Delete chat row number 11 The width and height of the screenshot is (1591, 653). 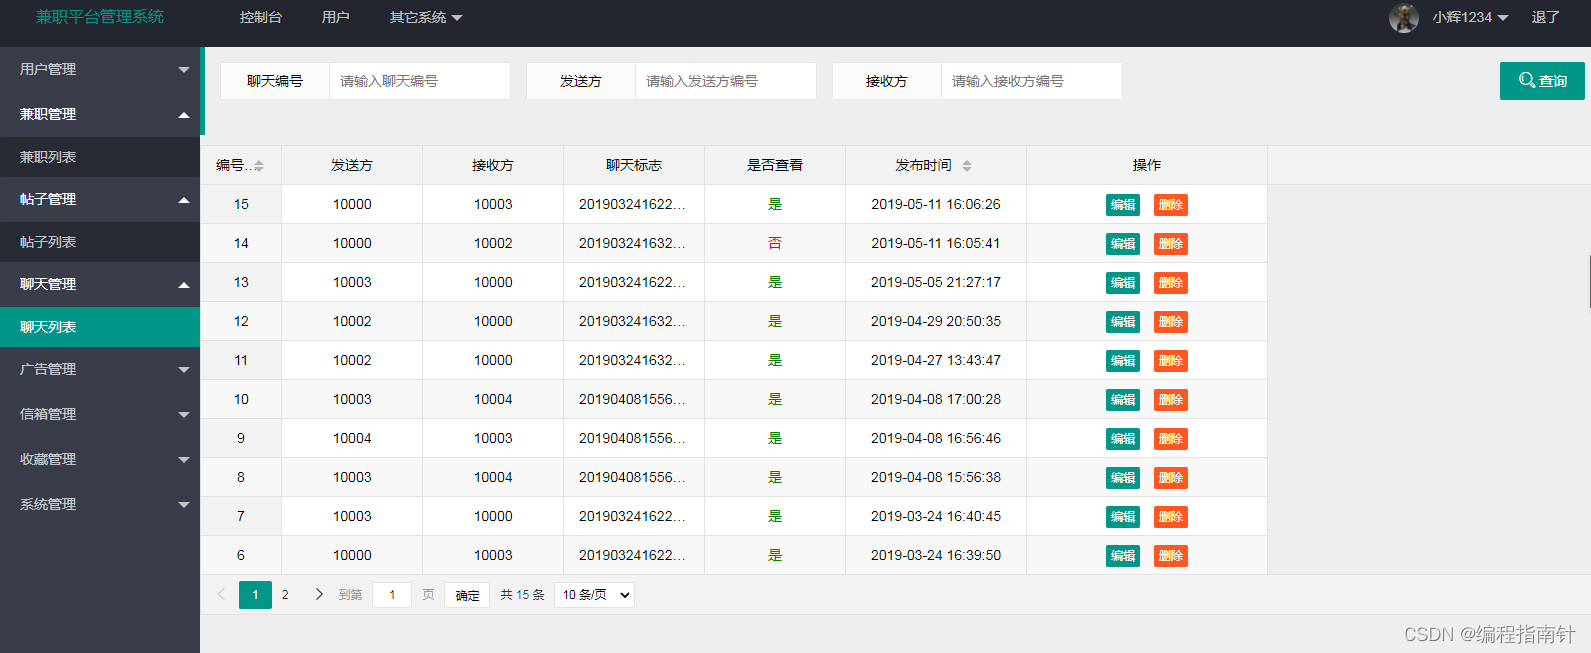[x=1171, y=361]
